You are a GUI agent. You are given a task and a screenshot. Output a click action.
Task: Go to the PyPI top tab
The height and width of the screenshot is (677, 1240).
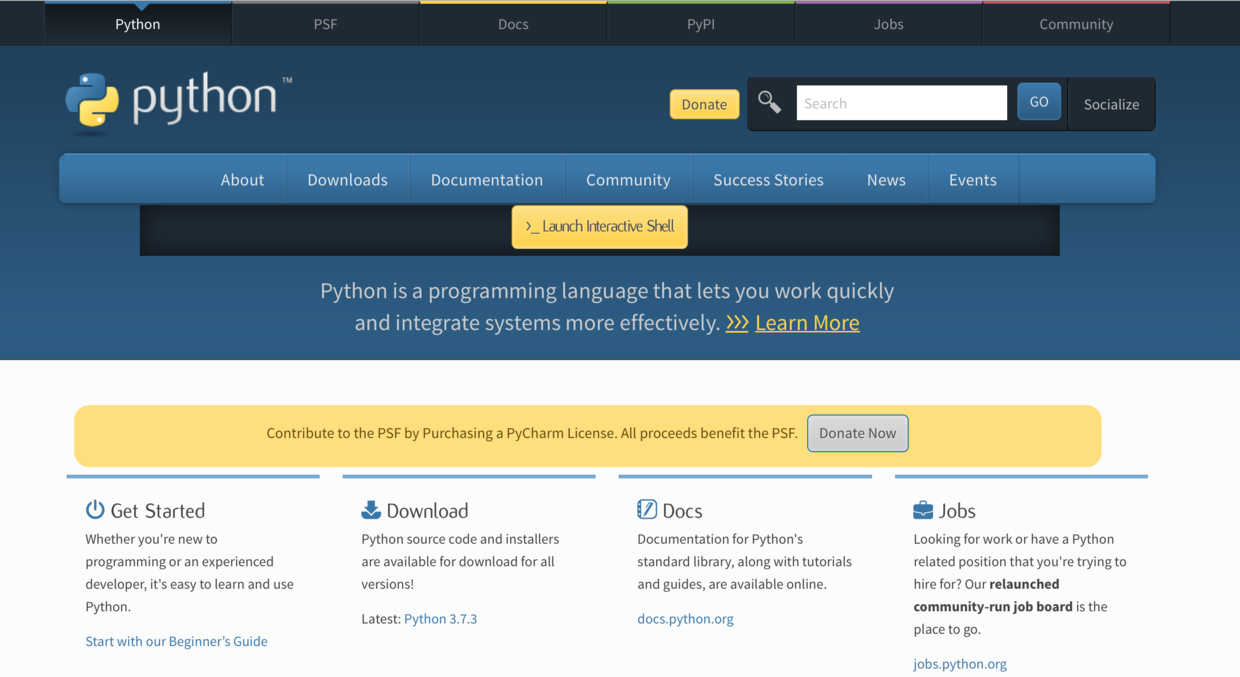pyautogui.click(x=701, y=24)
